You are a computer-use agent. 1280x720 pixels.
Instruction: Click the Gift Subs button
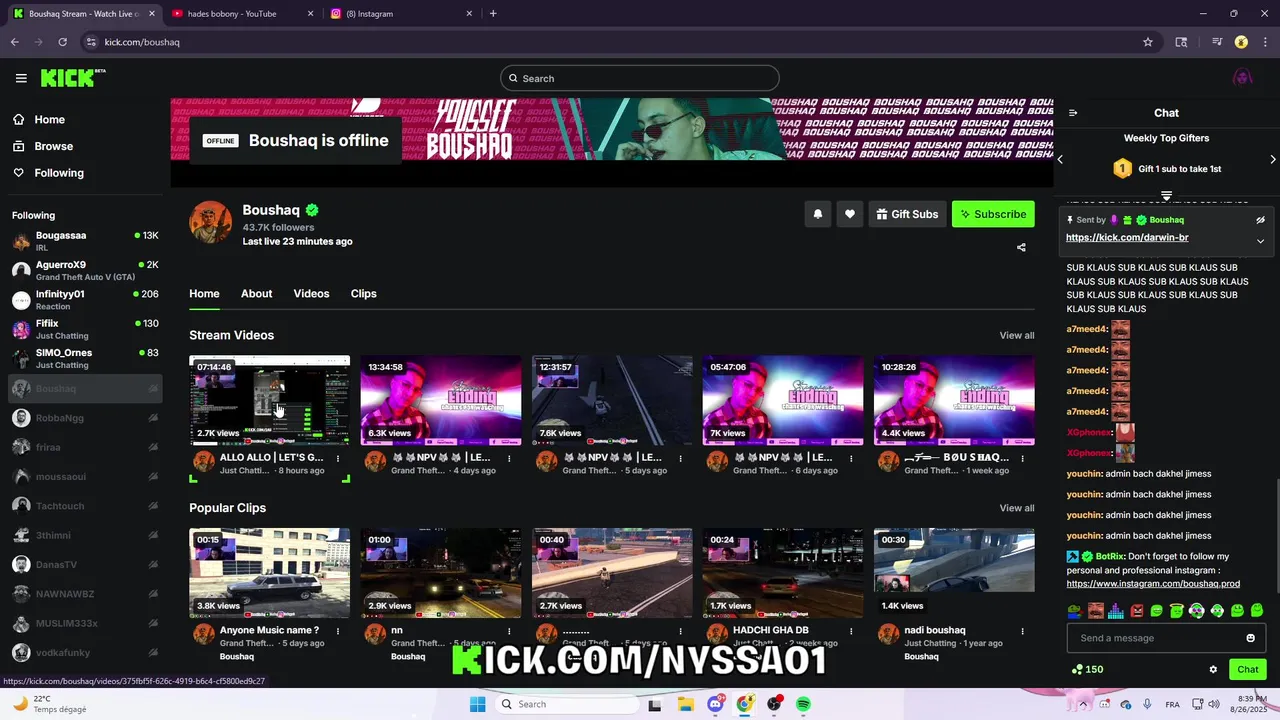coord(908,214)
